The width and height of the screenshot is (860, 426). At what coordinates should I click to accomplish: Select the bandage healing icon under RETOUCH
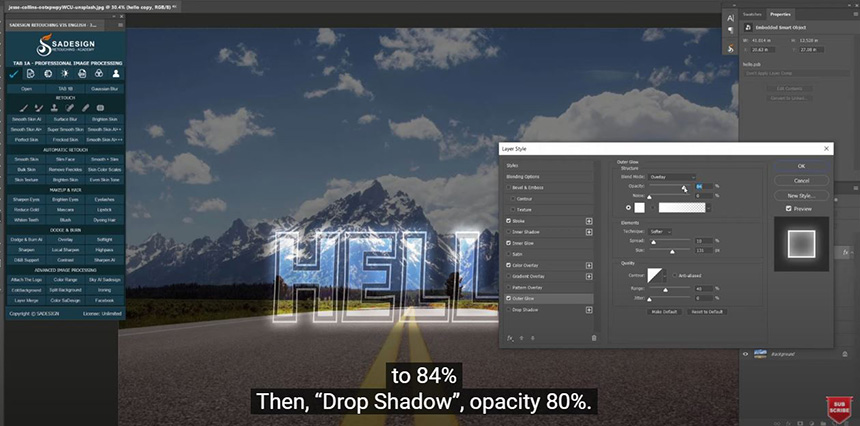(70, 108)
